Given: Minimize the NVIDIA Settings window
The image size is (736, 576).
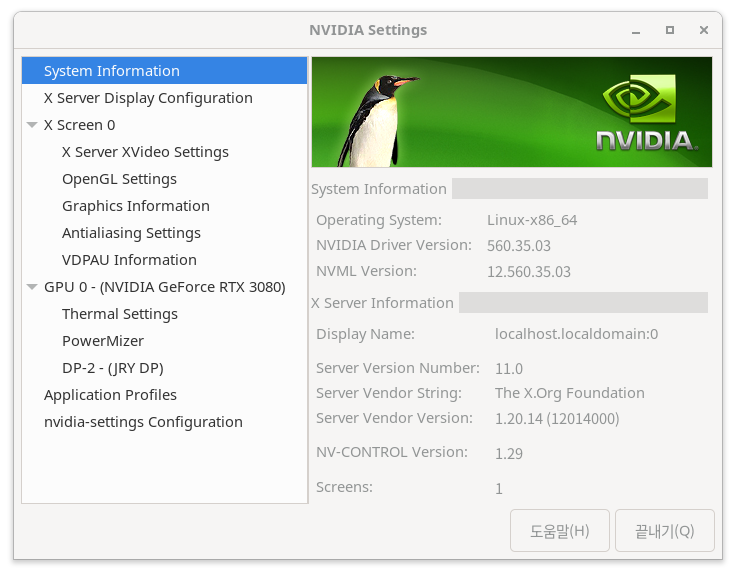Looking at the screenshot, I should [x=636, y=31].
